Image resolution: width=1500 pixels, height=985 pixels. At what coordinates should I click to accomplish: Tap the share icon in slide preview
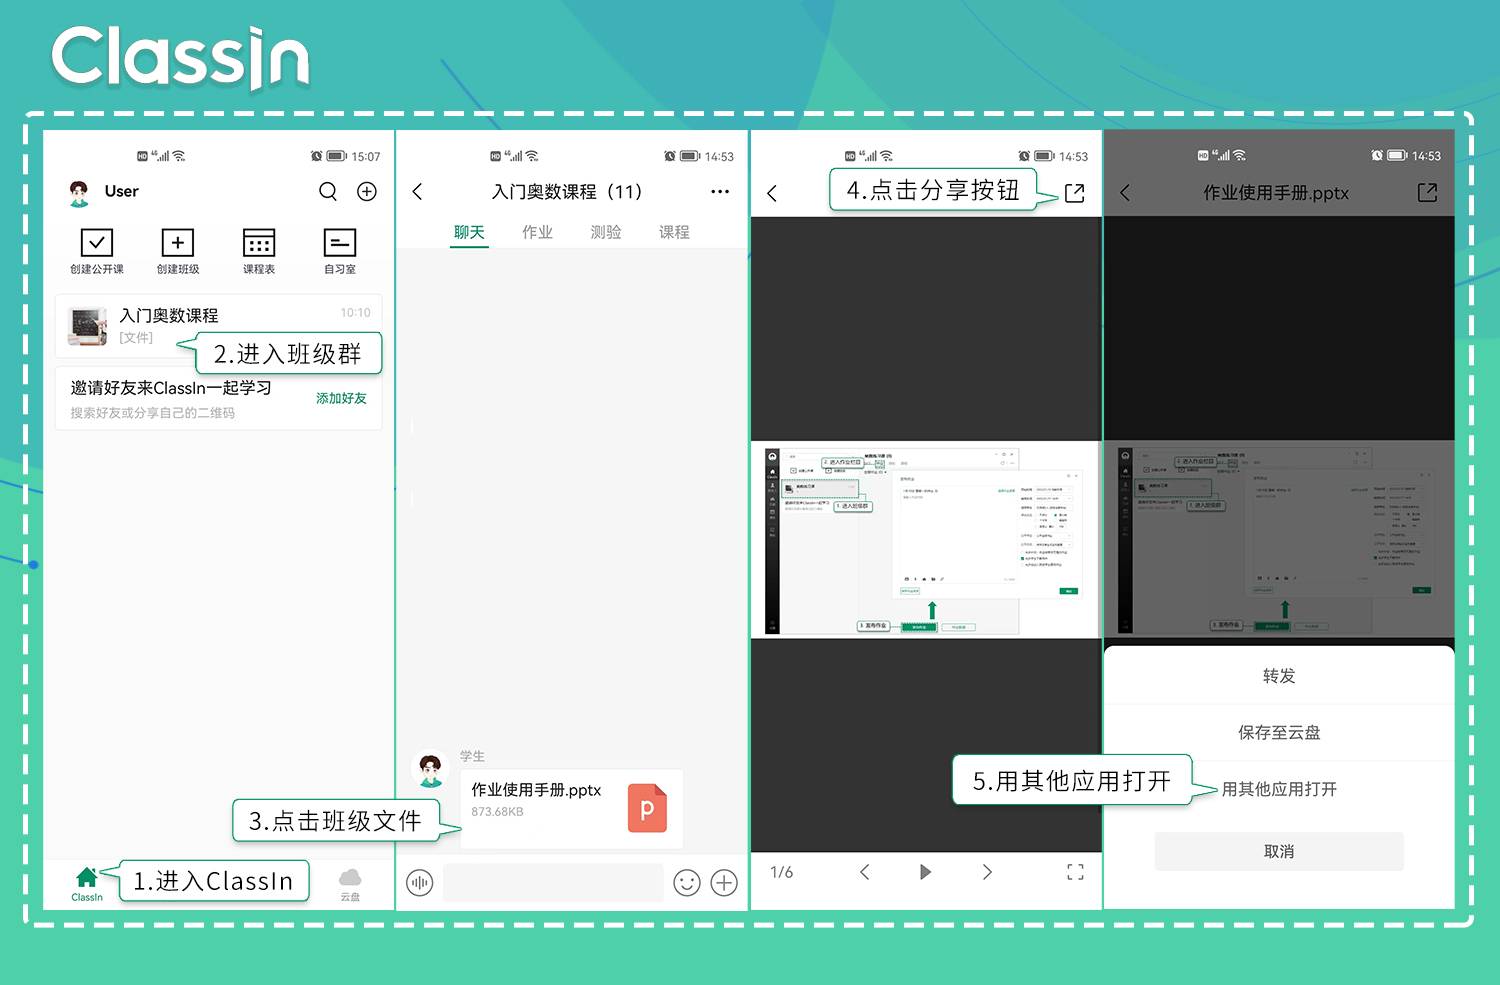[x=1075, y=193]
